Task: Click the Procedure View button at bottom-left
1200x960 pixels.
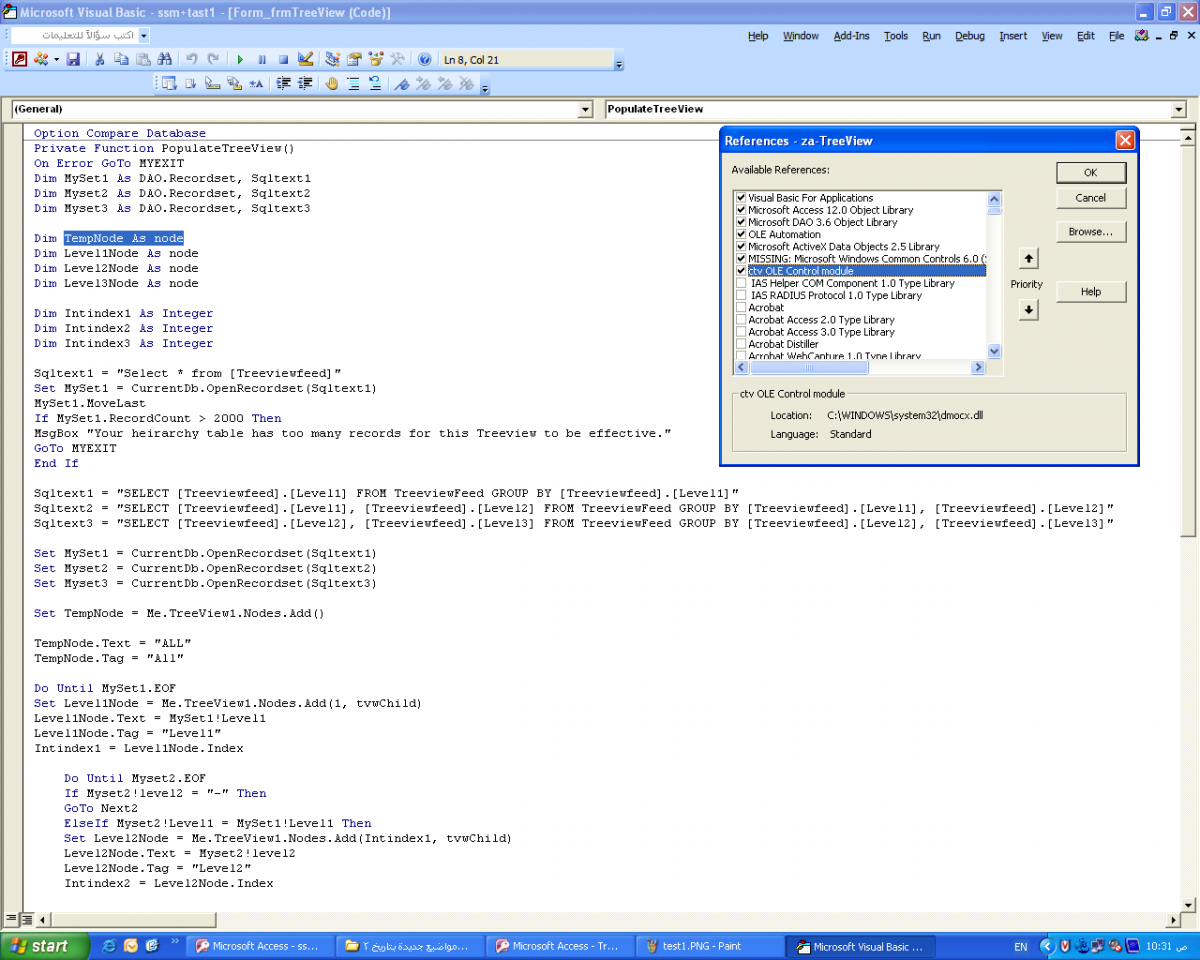Action: click(x=12, y=919)
